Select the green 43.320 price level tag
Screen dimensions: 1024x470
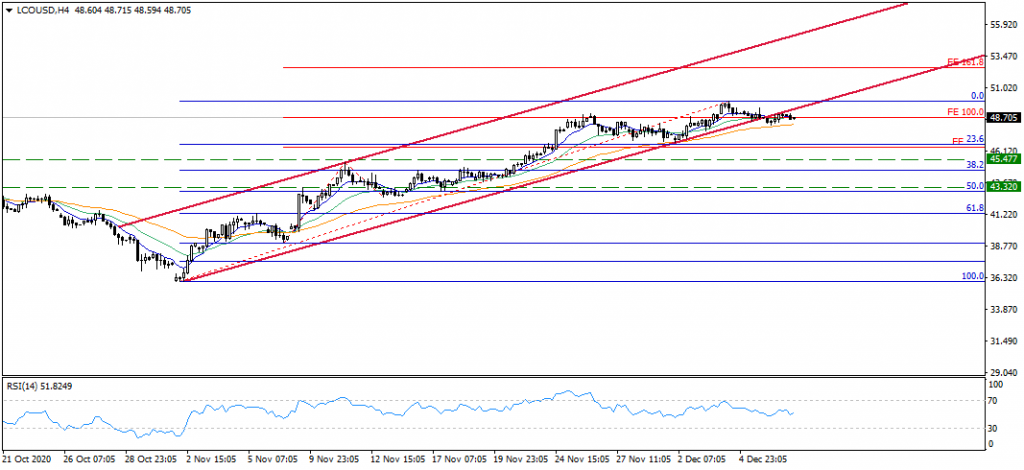pos(1003,187)
